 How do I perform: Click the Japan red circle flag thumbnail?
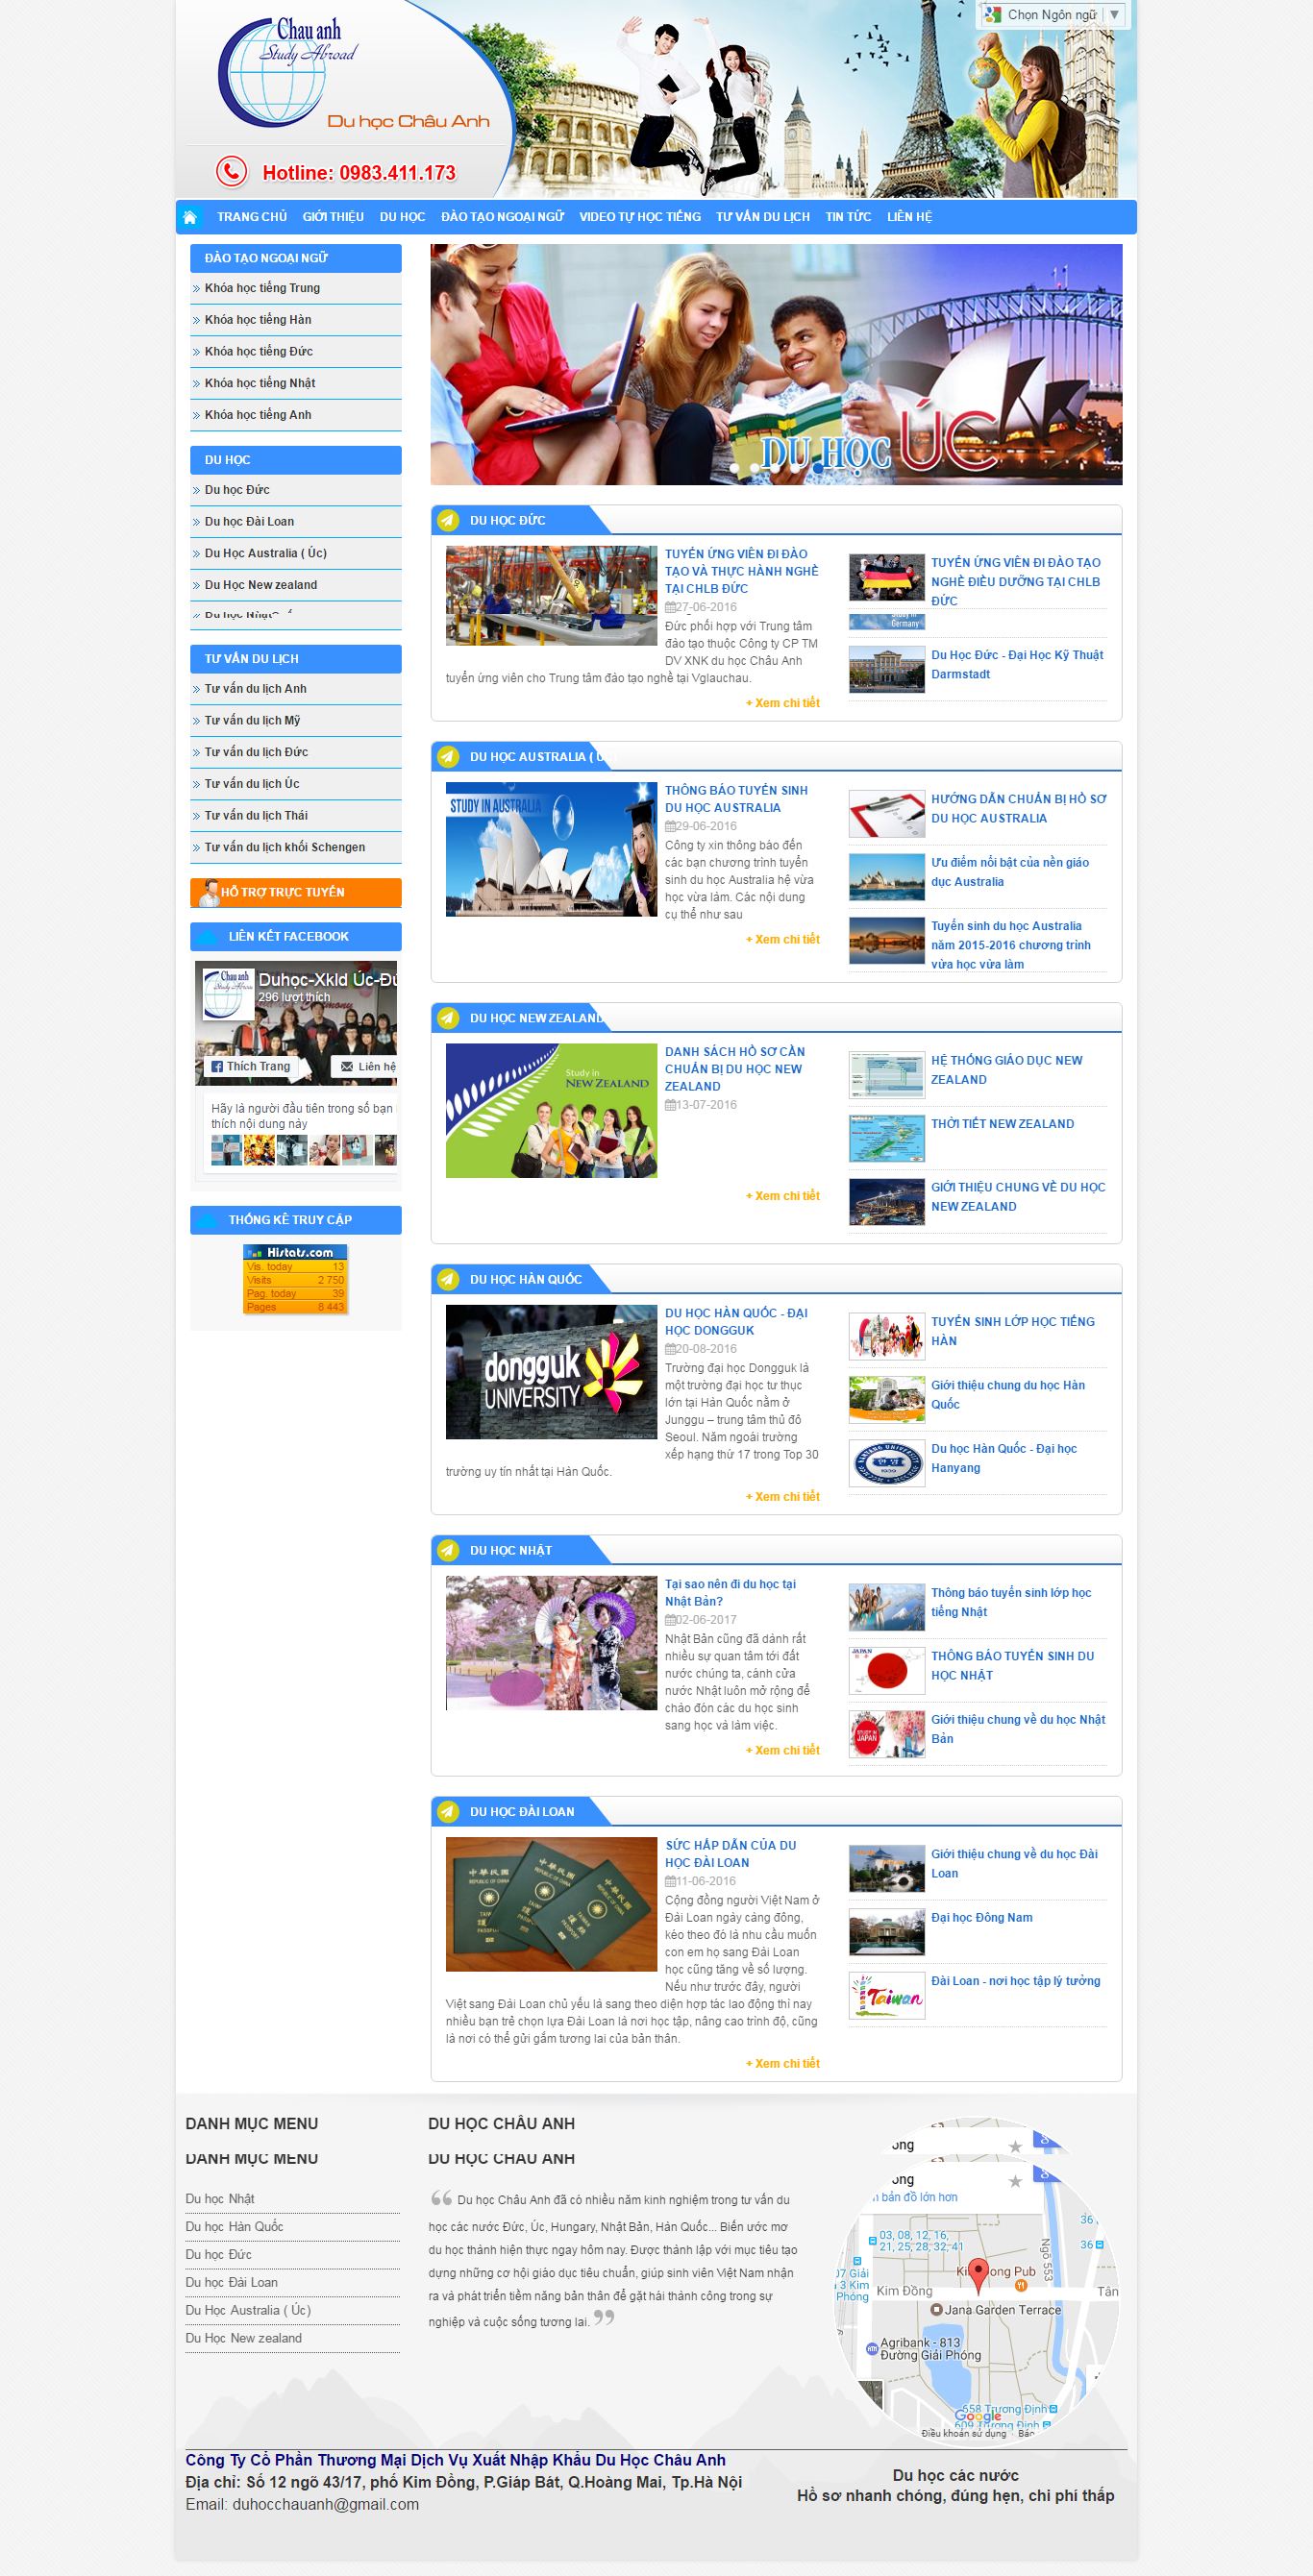click(886, 1671)
